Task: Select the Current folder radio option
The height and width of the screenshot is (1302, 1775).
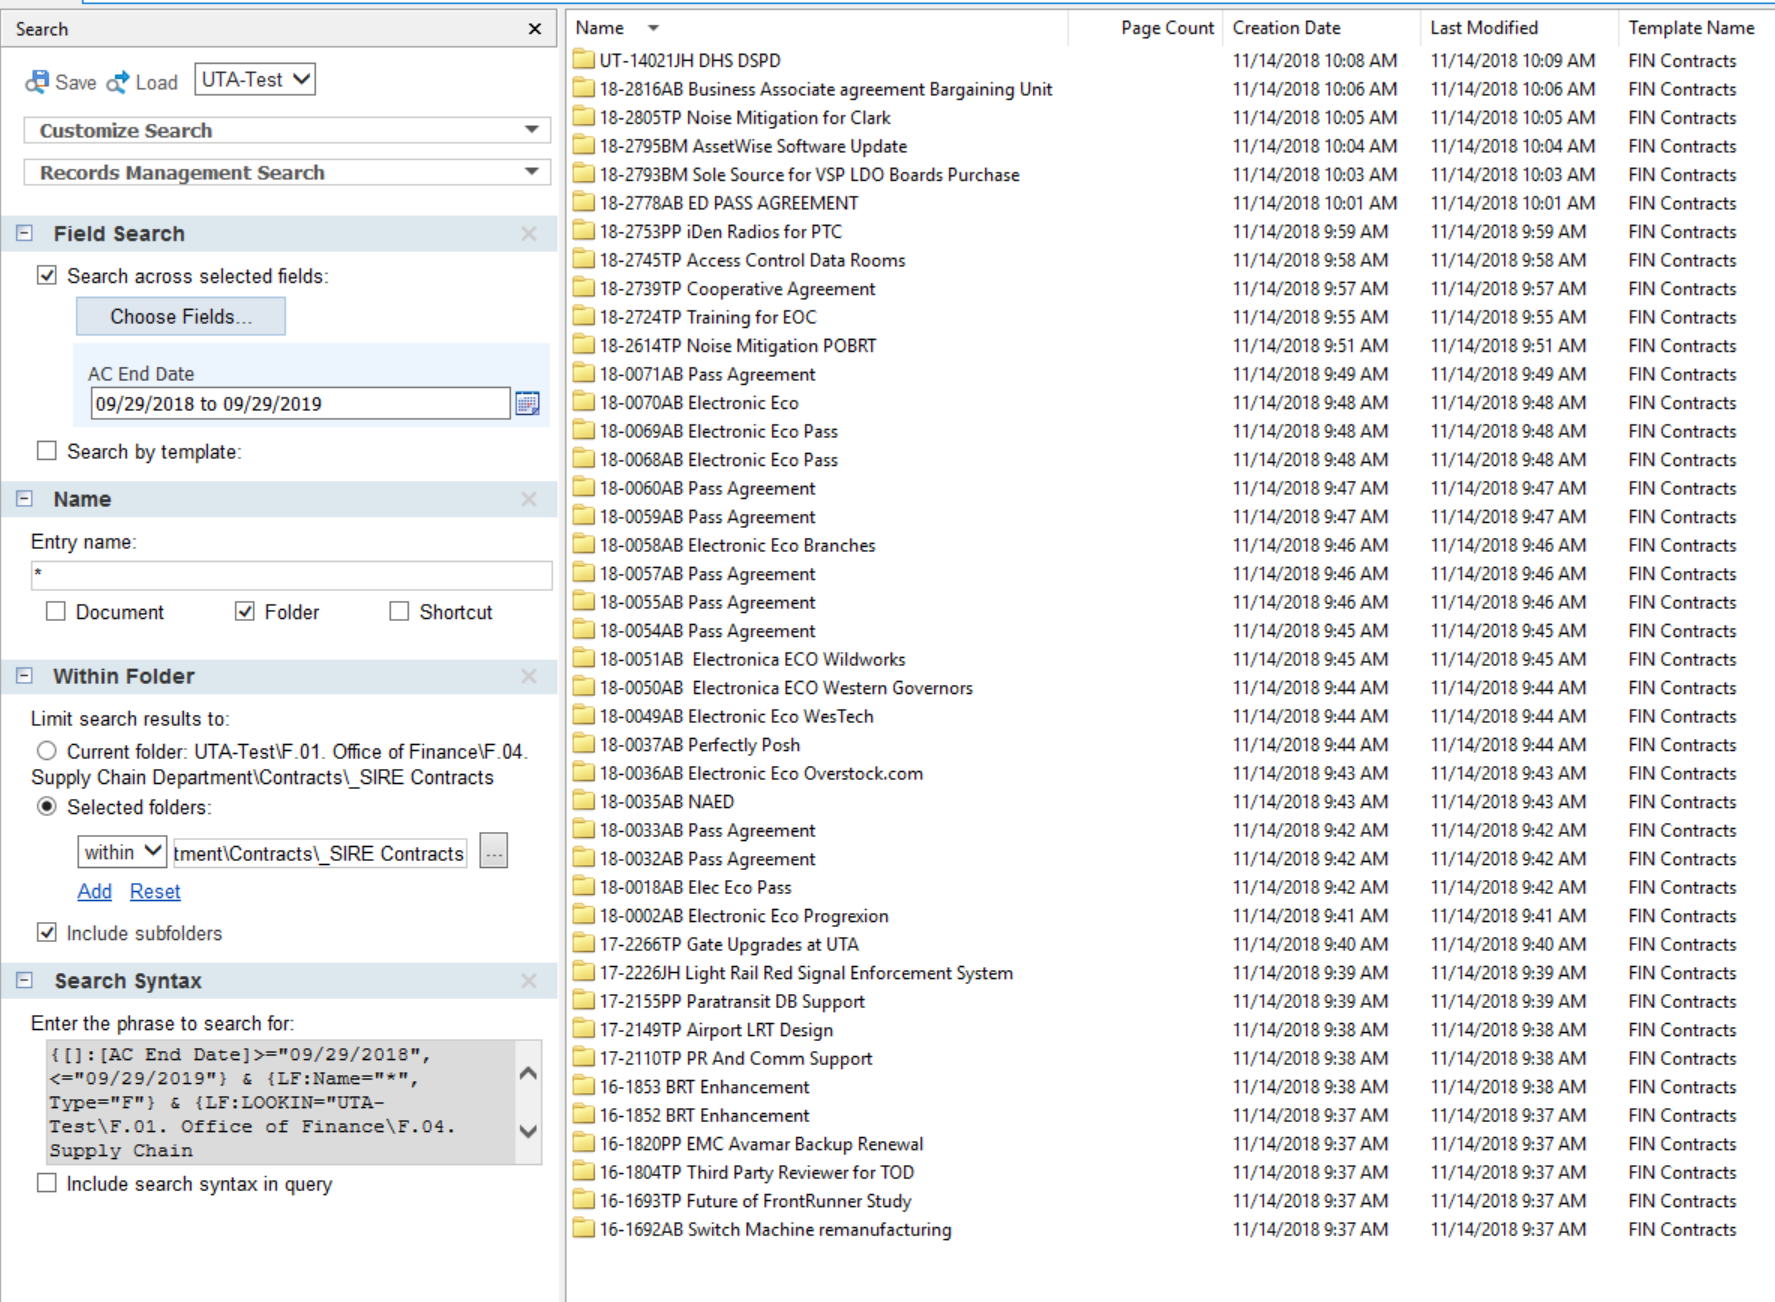Action: [x=47, y=751]
